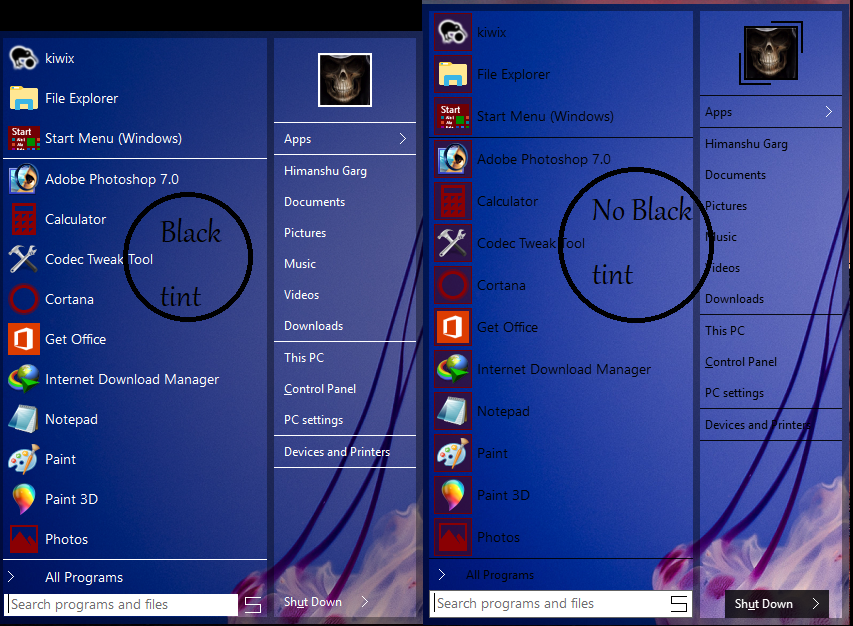The width and height of the screenshot is (853, 626).
Task: Open Notepad icon in left menu
Action: tap(23, 419)
